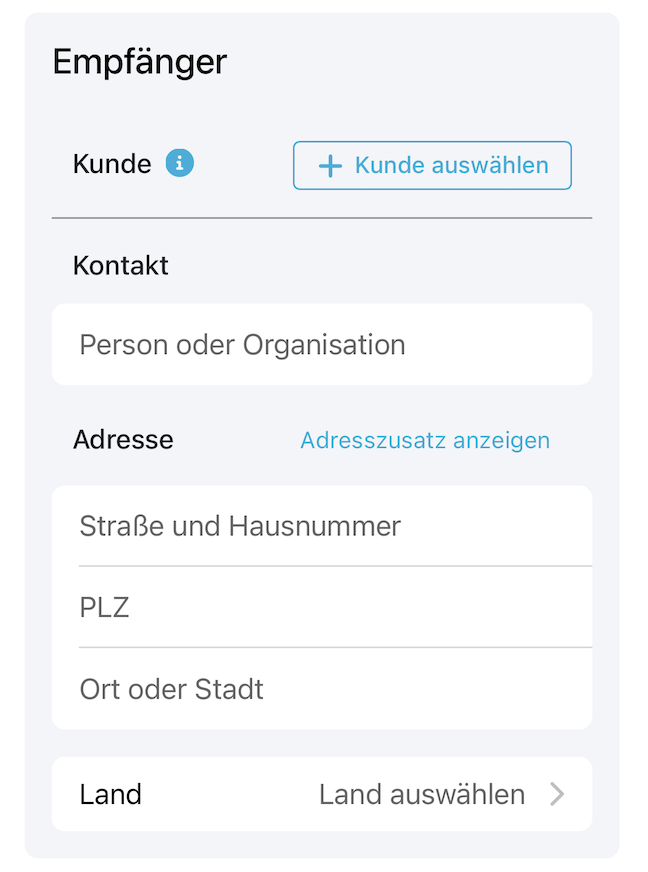The image size is (648, 872).
Task: Click the plus icon in Kunde auswählen
Action: [330, 166]
